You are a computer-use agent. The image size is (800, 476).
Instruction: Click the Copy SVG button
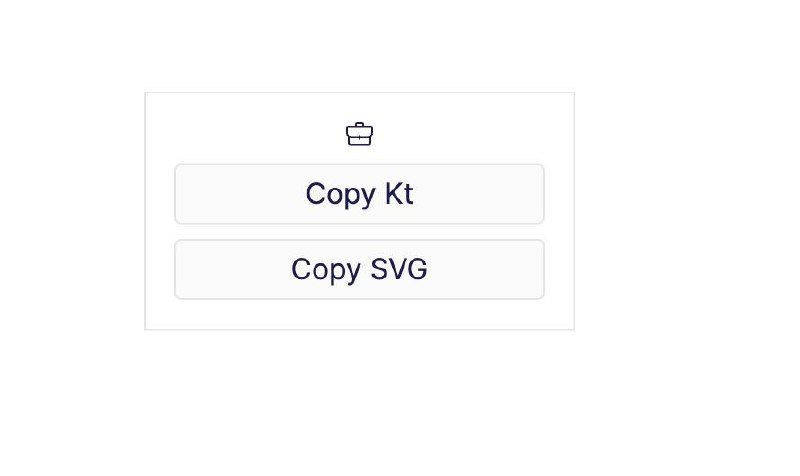[x=359, y=269]
